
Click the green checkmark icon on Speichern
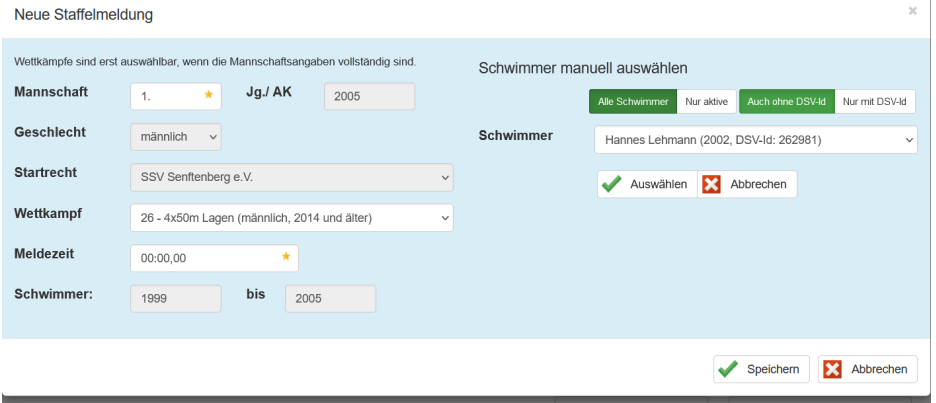click(x=729, y=370)
